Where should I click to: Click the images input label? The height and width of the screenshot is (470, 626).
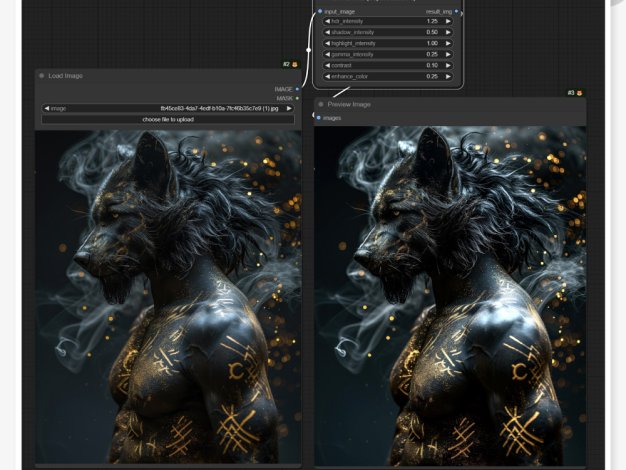coord(332,118)
